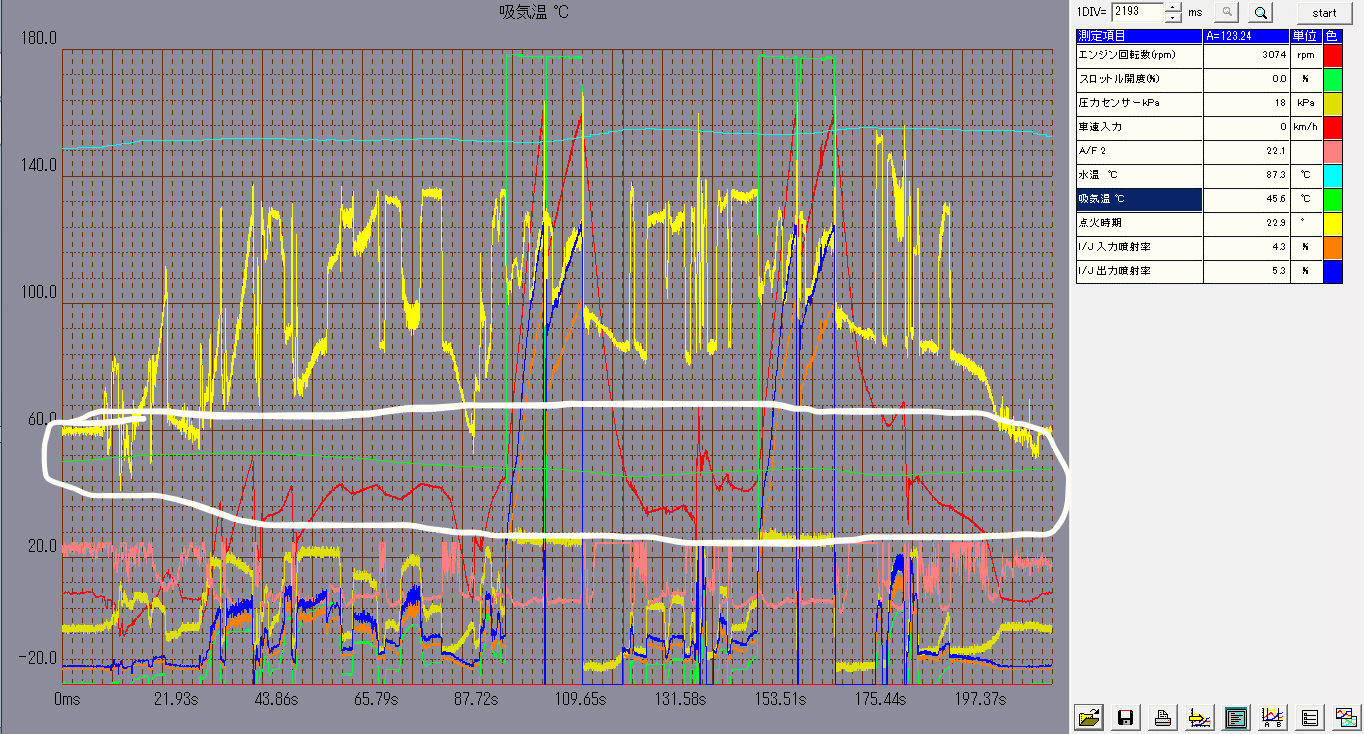1364x734 pixels.
Task: Decrease 1DIV value with down arrow
Action: [x=1174, y=17]
